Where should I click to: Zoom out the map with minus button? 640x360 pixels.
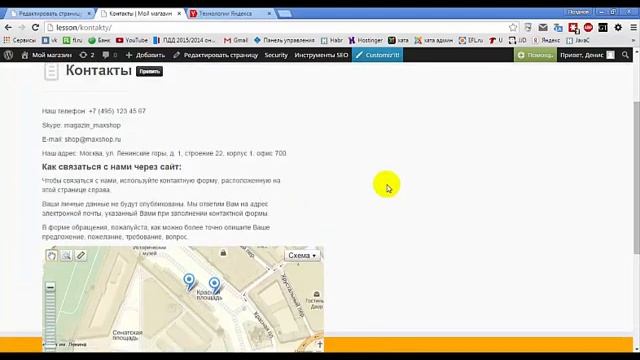click(50, 287)
